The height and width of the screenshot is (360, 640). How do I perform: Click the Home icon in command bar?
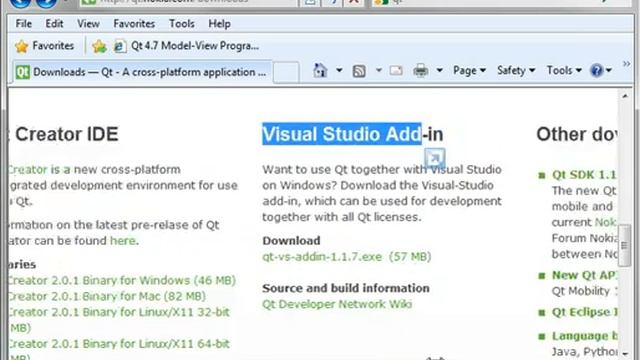pyautogui.click(x=320, y=71)
